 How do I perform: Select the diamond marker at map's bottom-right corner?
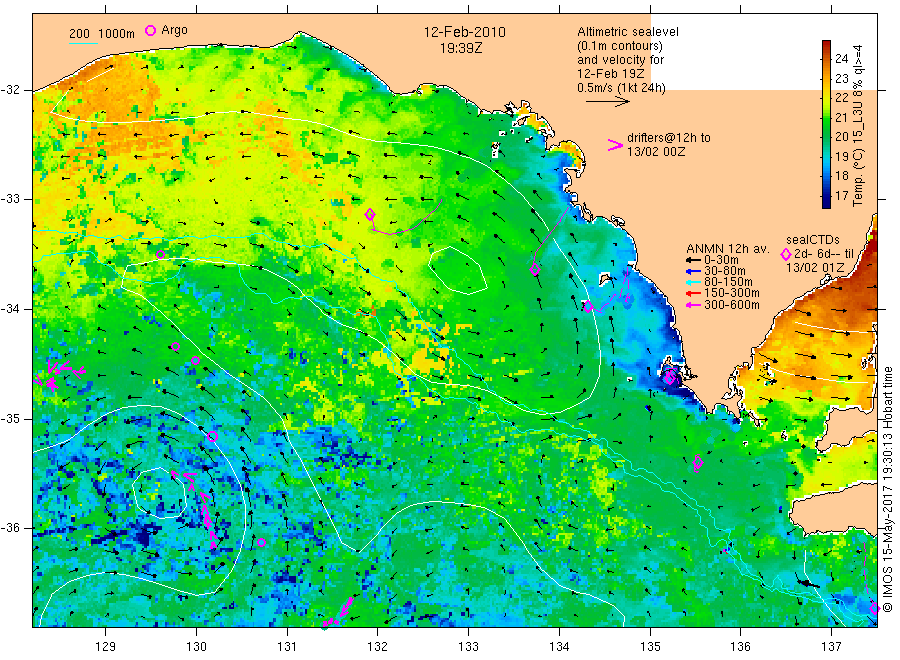coord(874,608)
